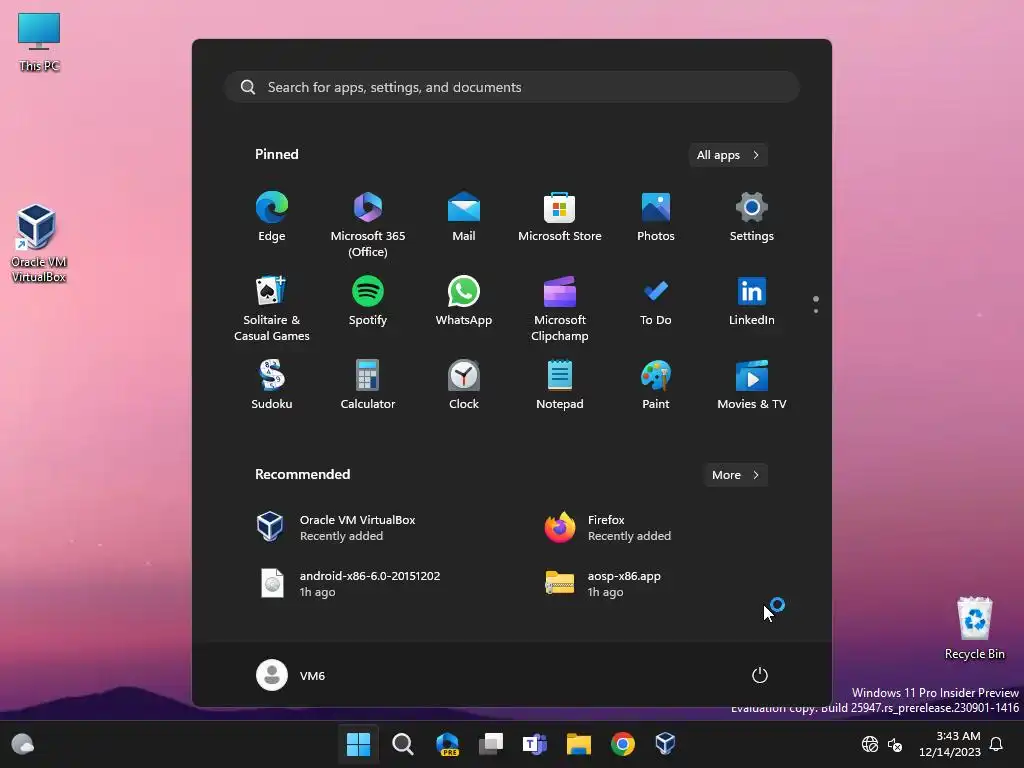Open Microsoft Teams from taskbar

click(535, 744)
